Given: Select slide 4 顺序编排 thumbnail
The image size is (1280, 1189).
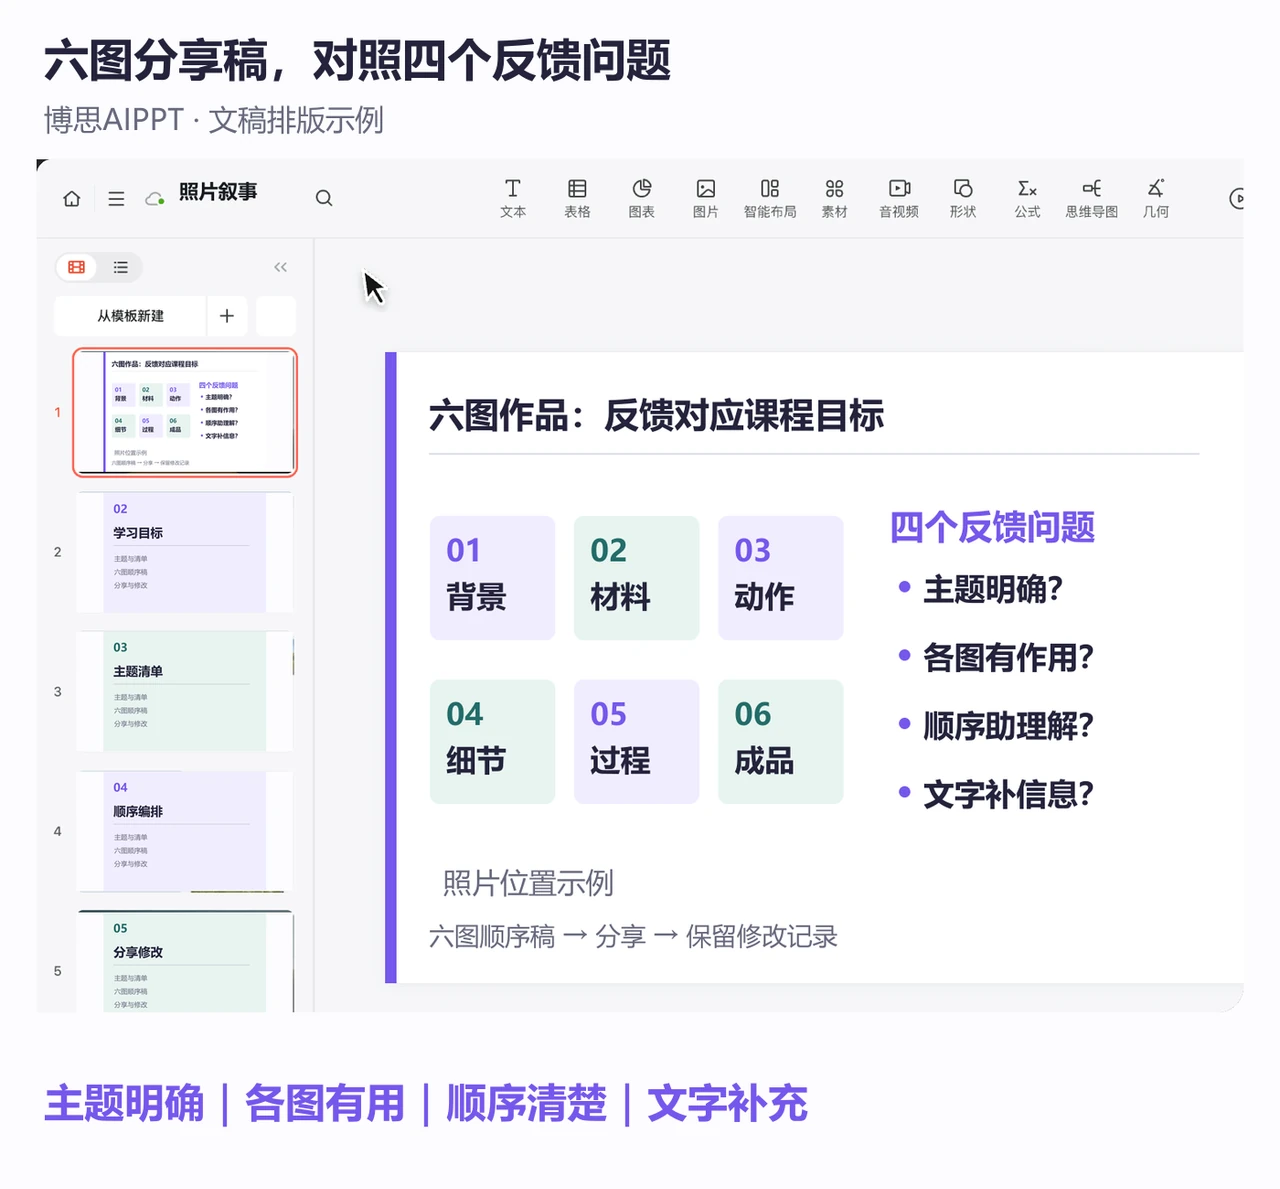Looking at the screenshot, I should click(x=185, y=831).
